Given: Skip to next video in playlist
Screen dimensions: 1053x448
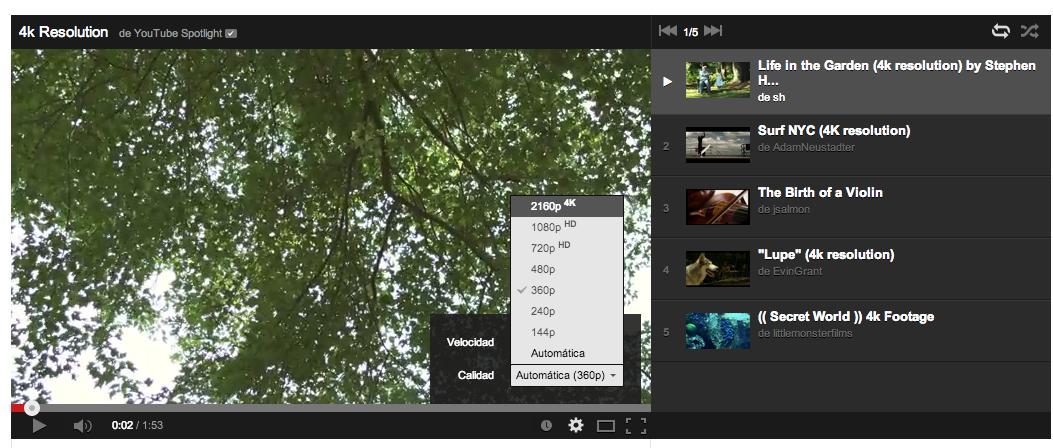Looking at the screenshot, I should click(713, 31).
